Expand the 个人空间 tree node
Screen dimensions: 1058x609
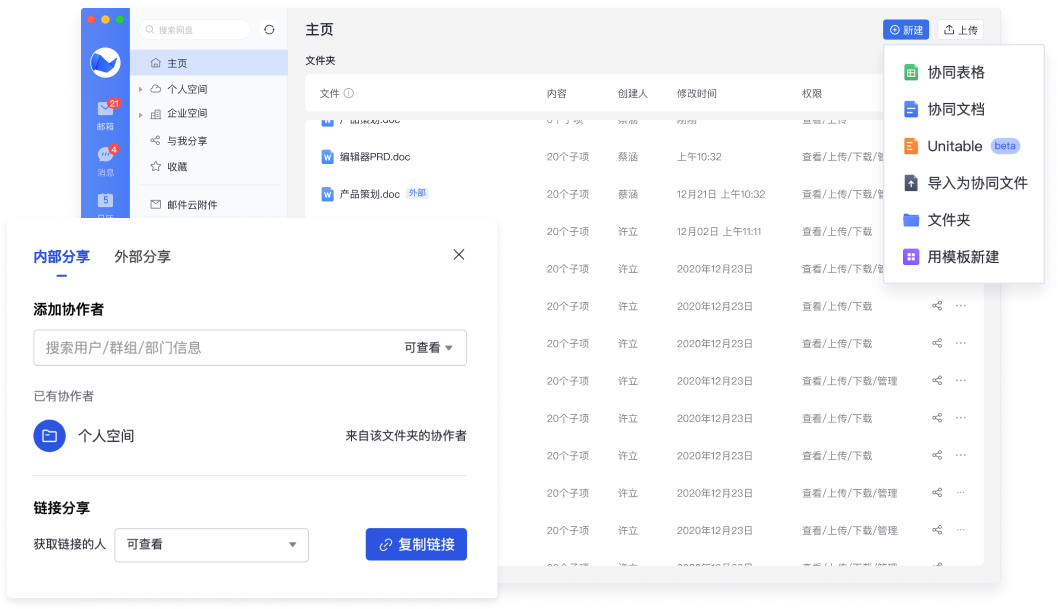[141, 89]
